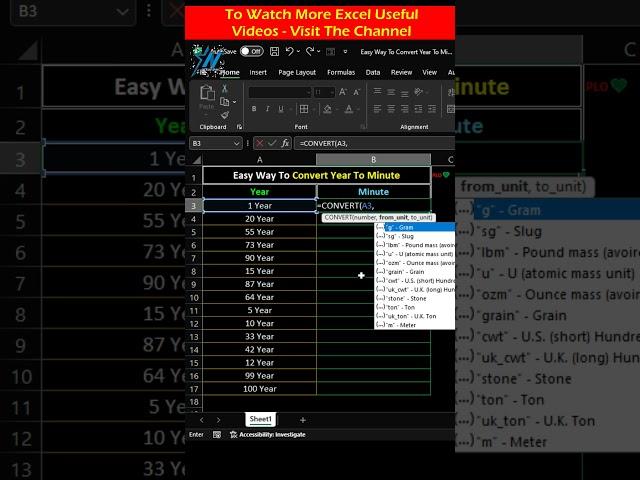Click the Middle Align icon
Image resolution: width=640 pixels, height=480 pixels.
click(x=391, y=92)
